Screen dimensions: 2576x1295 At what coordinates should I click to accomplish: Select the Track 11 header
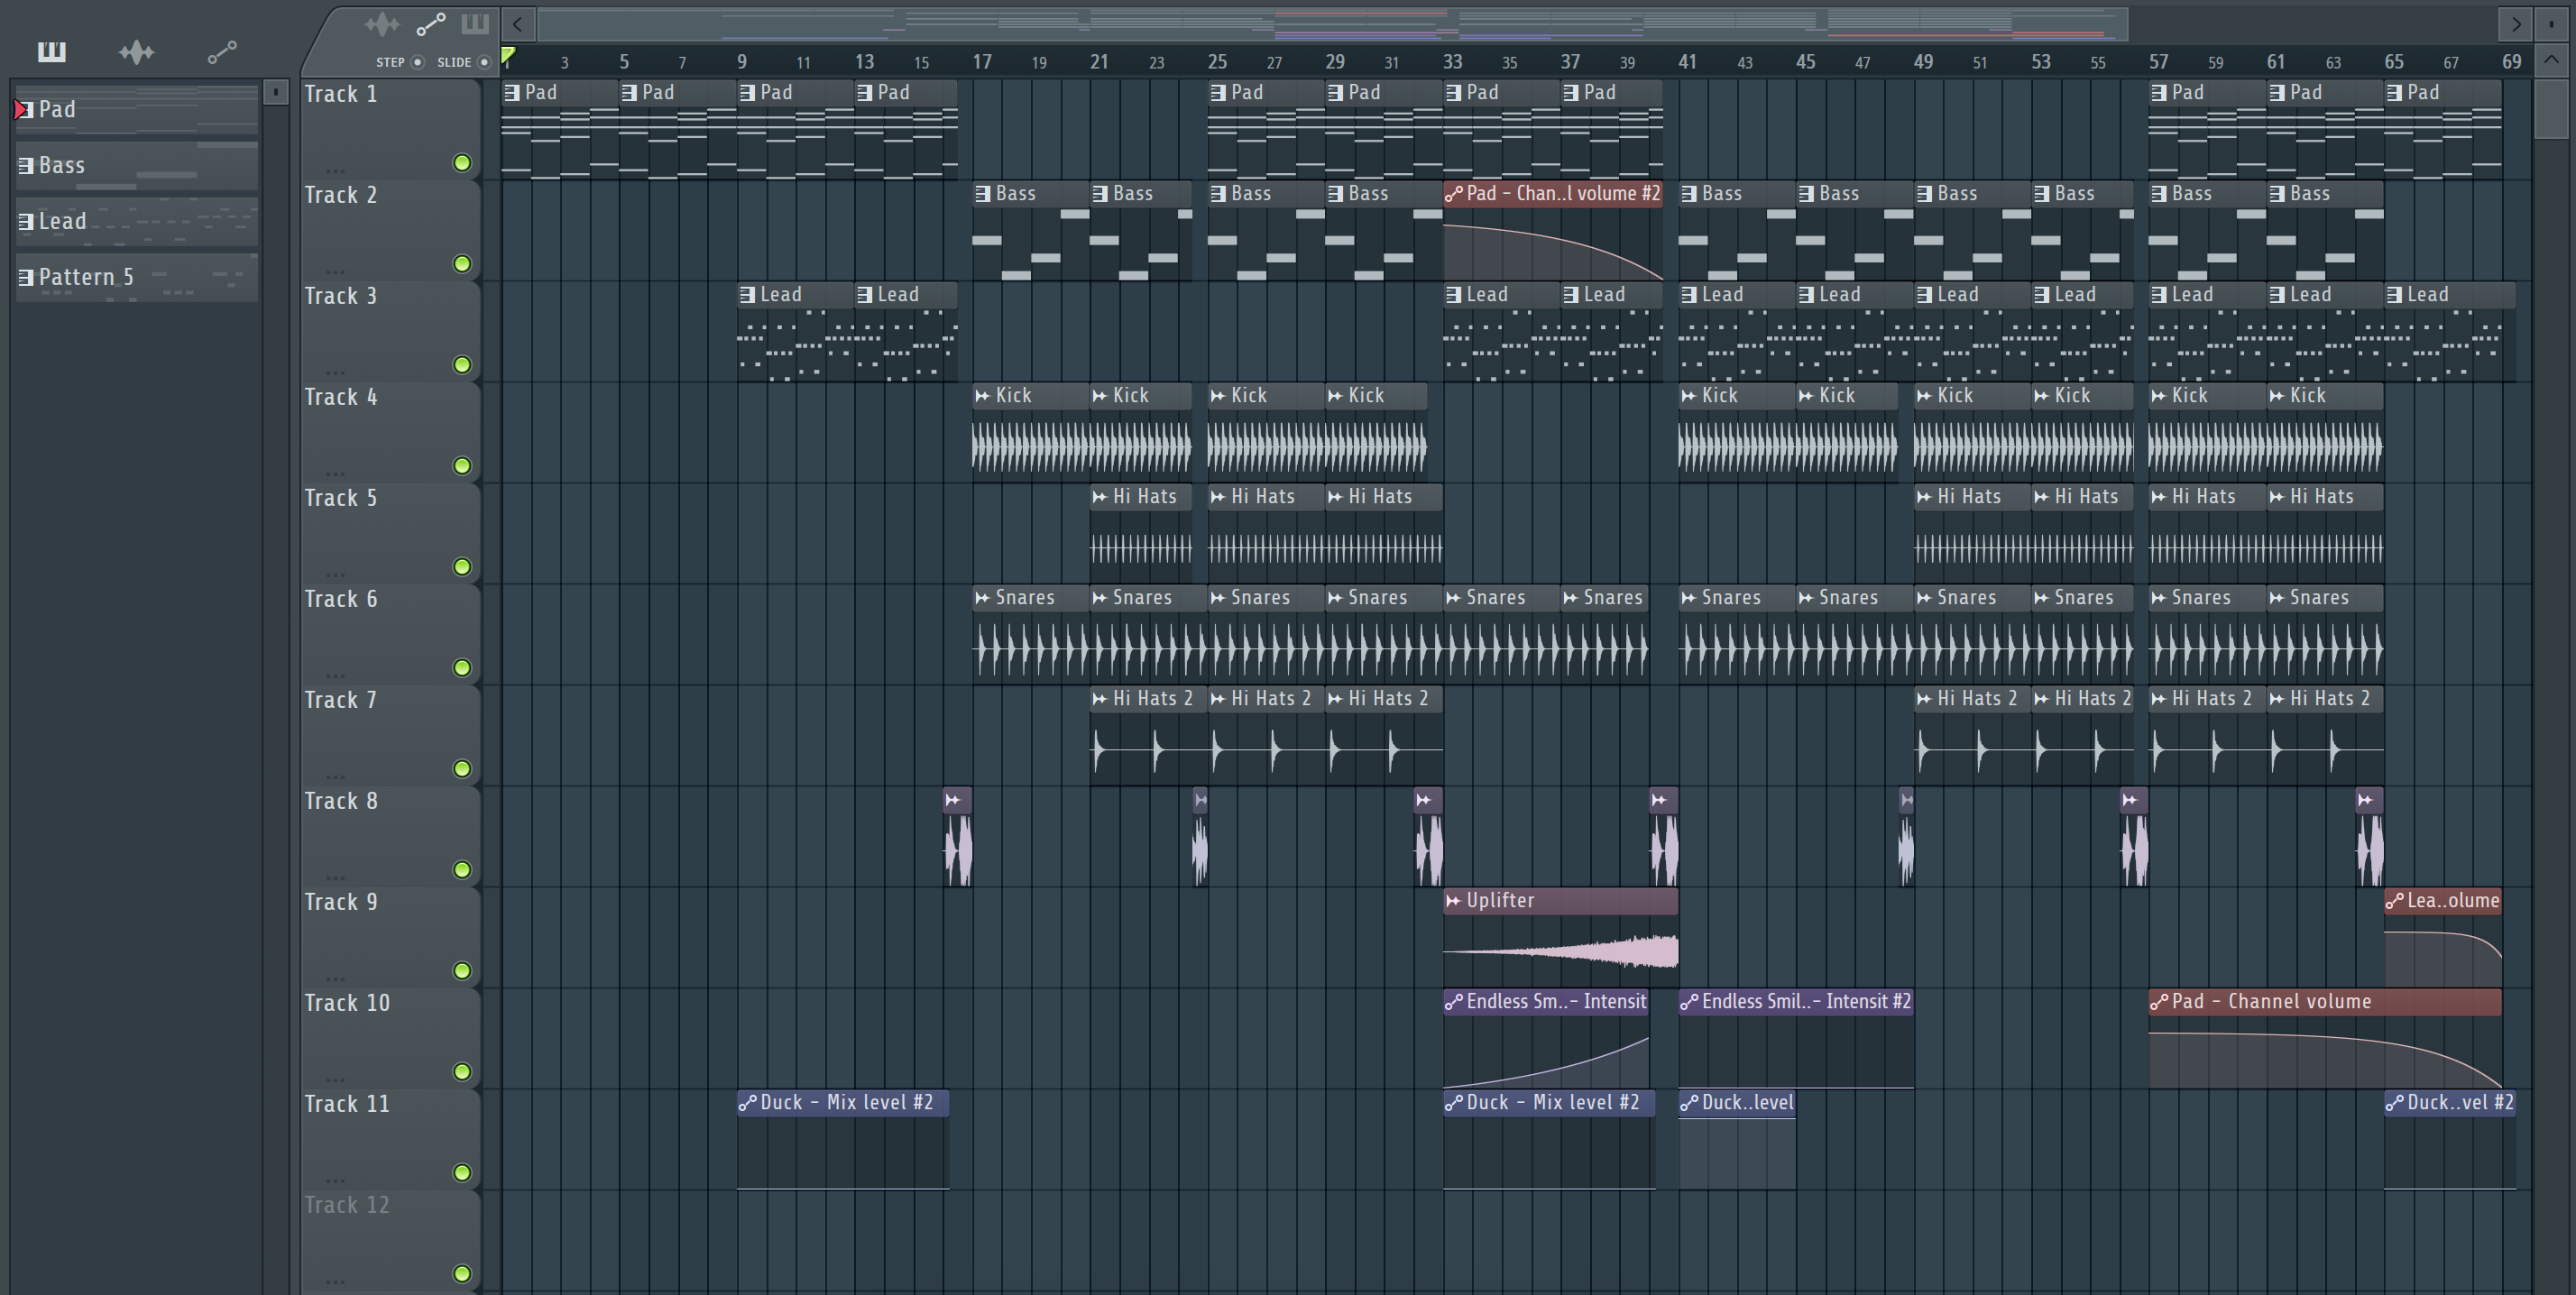[x=391, y=1139]
